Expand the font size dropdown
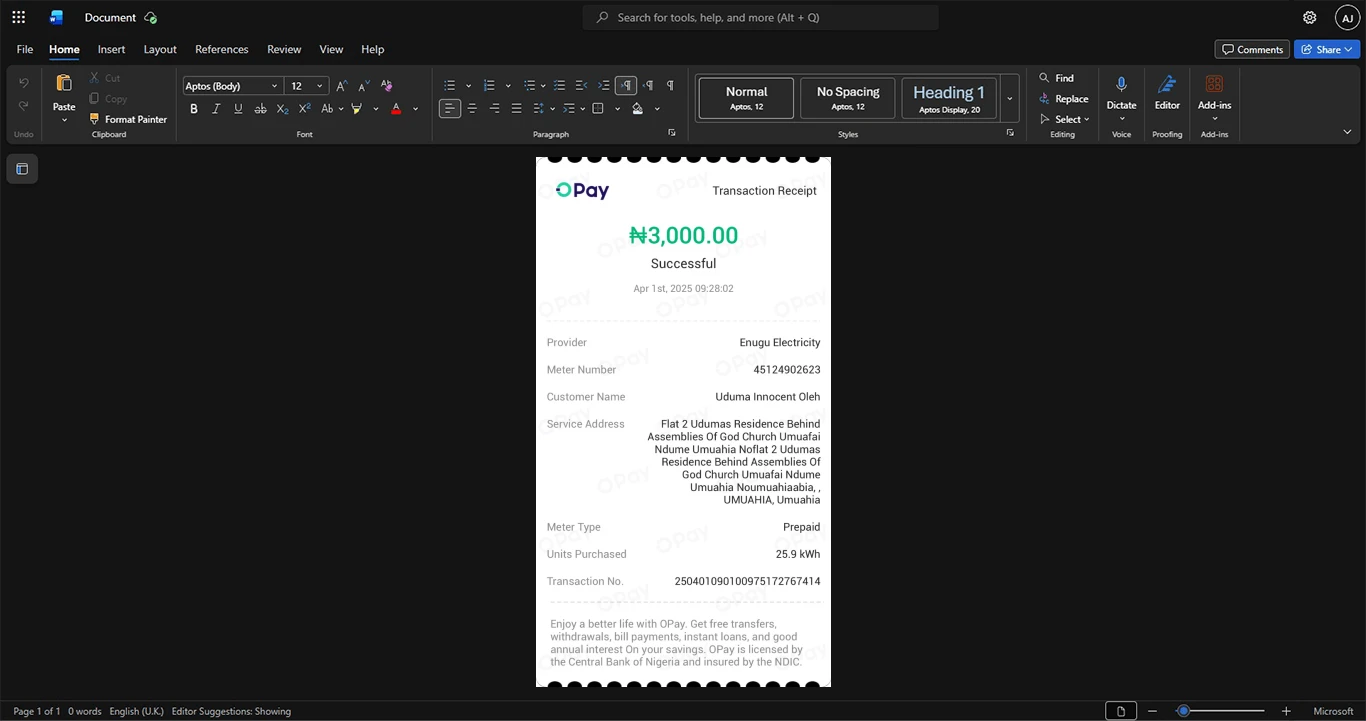1366x721 pixels. pyautogui.click(x=320, y=86)
